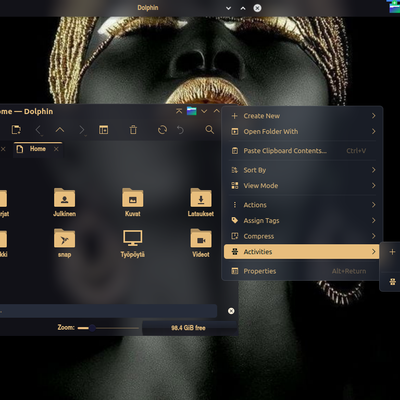Click the trash delete icon in toolbar
Screen dimensions: 400x400
tap(133, 130)
